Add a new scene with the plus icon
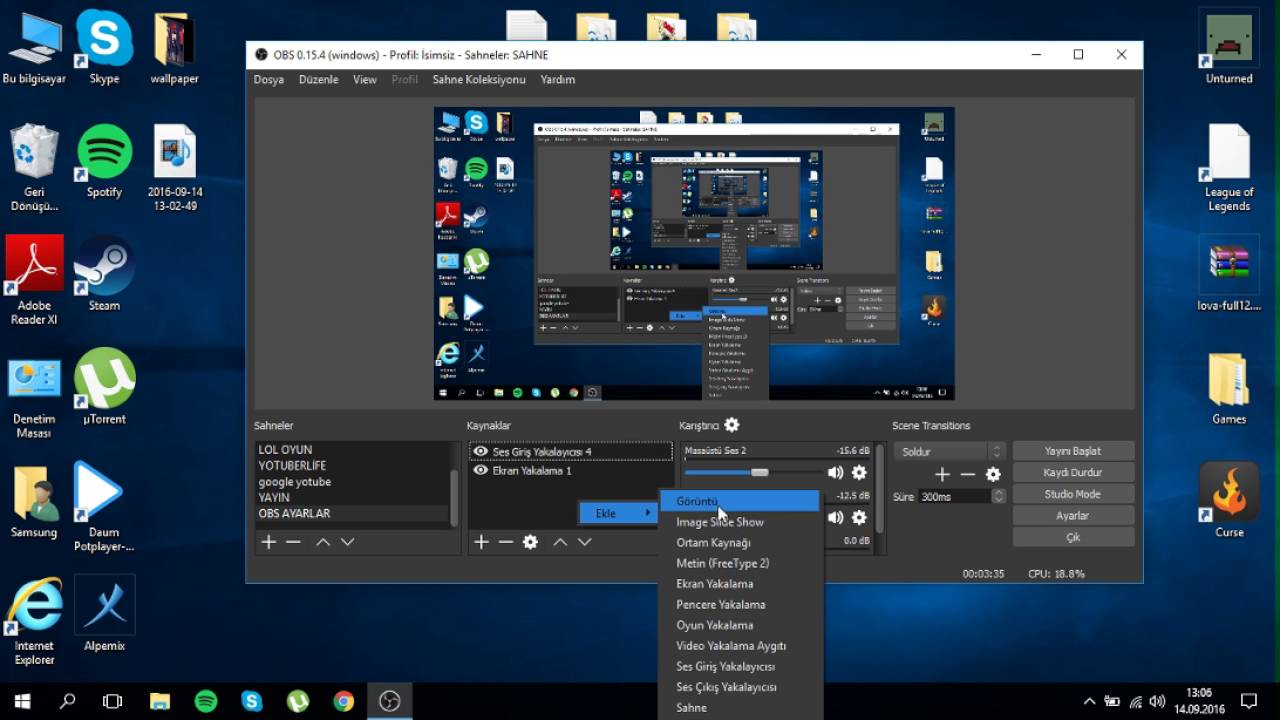This screenshot has width=1280, height=720. coord(268,541)
